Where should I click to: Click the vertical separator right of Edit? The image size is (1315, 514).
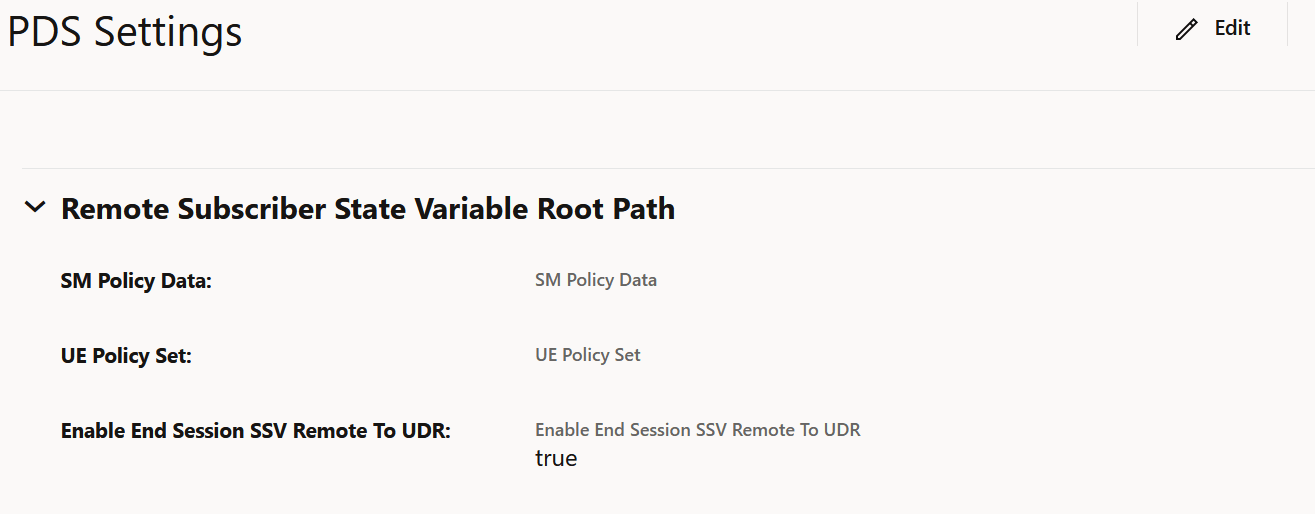tap(1288, 24)
